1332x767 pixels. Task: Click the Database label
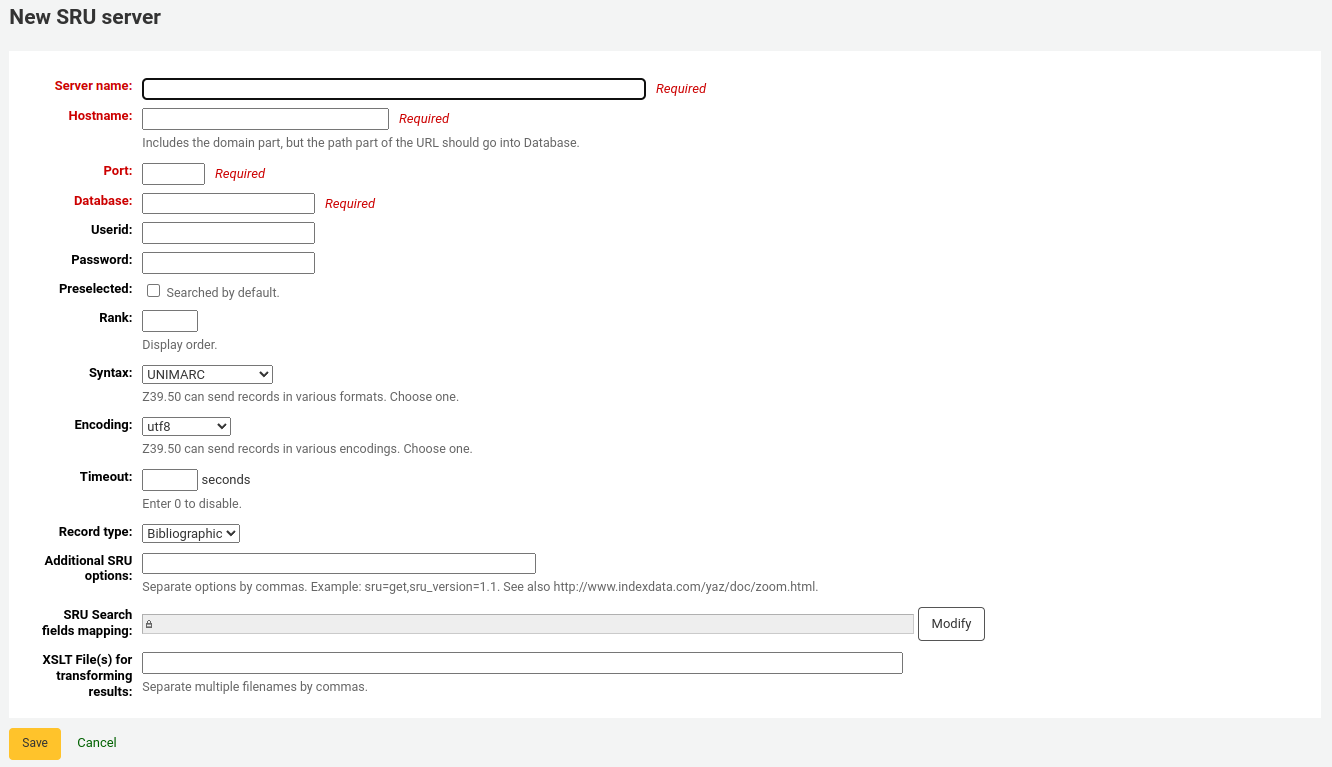tap(103, 201)
